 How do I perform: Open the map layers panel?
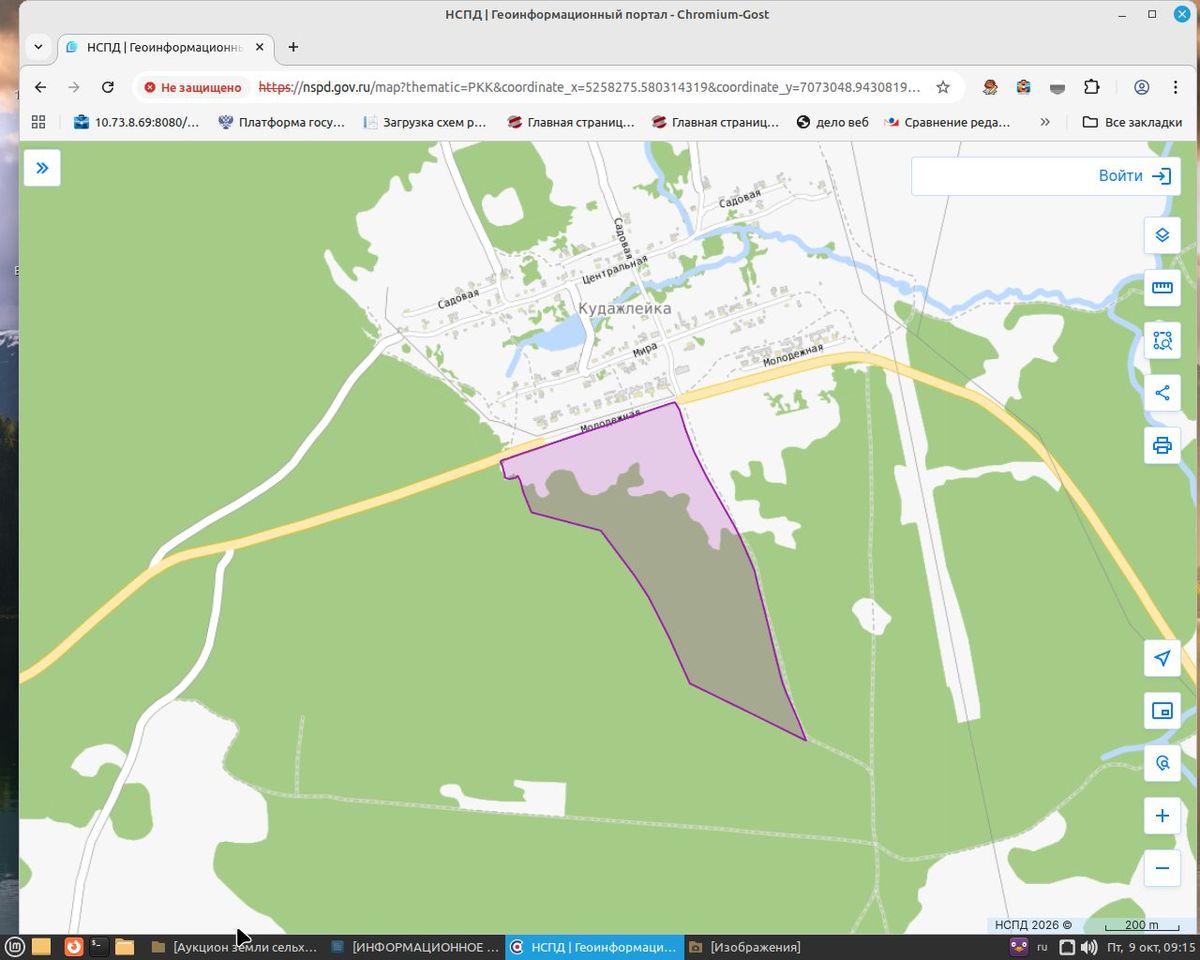pyautogui.click(x=1162, y=235)
